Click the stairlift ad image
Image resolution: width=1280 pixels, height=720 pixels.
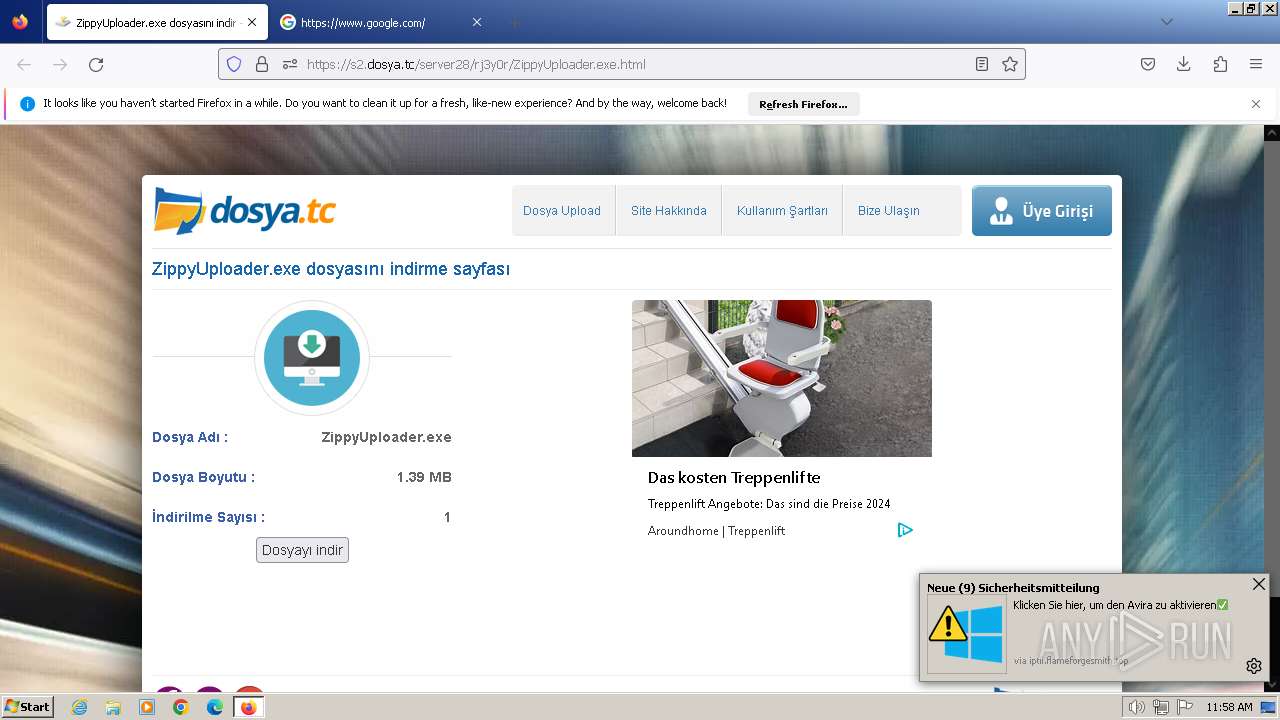click(782, 378)
